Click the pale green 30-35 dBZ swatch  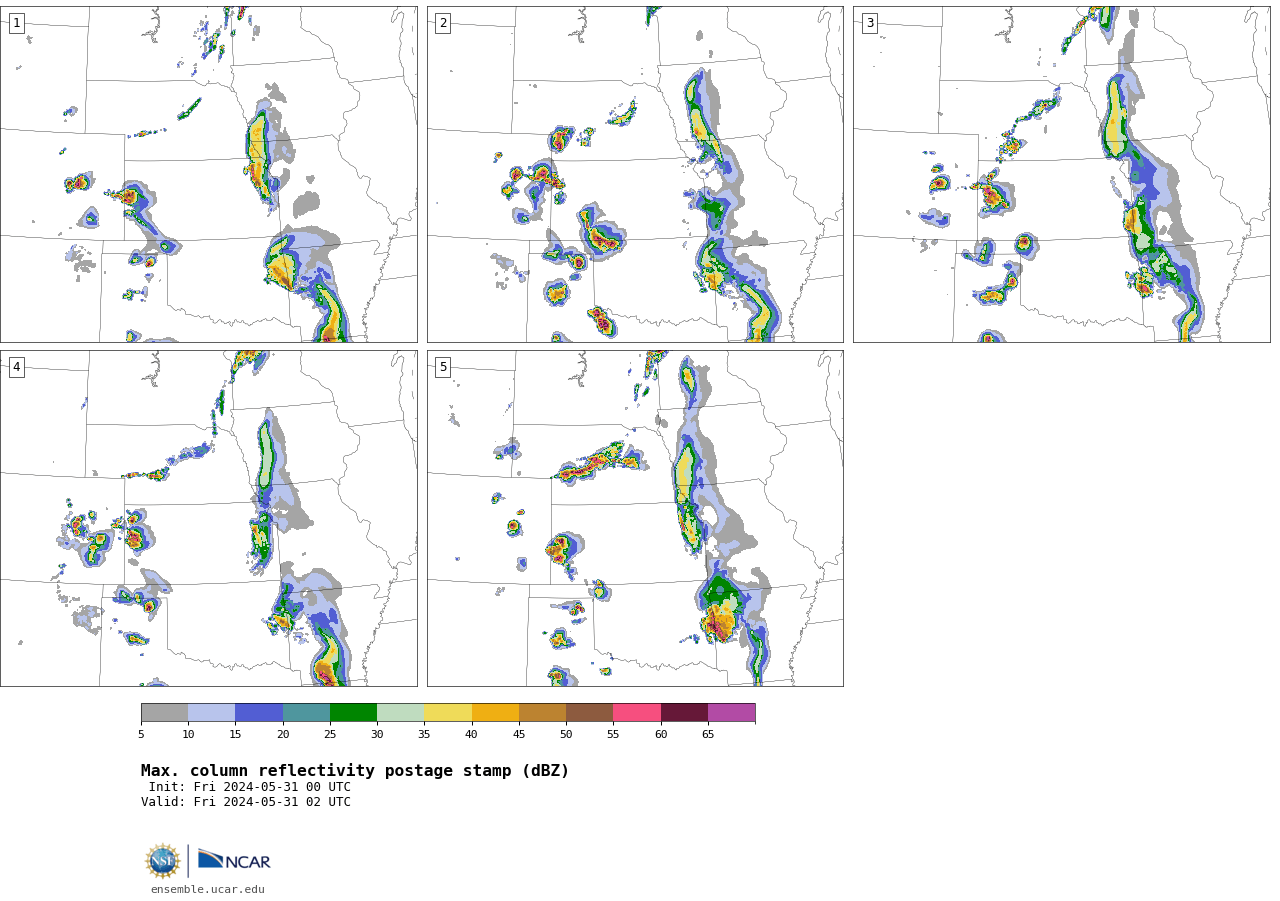pos(401,713)
